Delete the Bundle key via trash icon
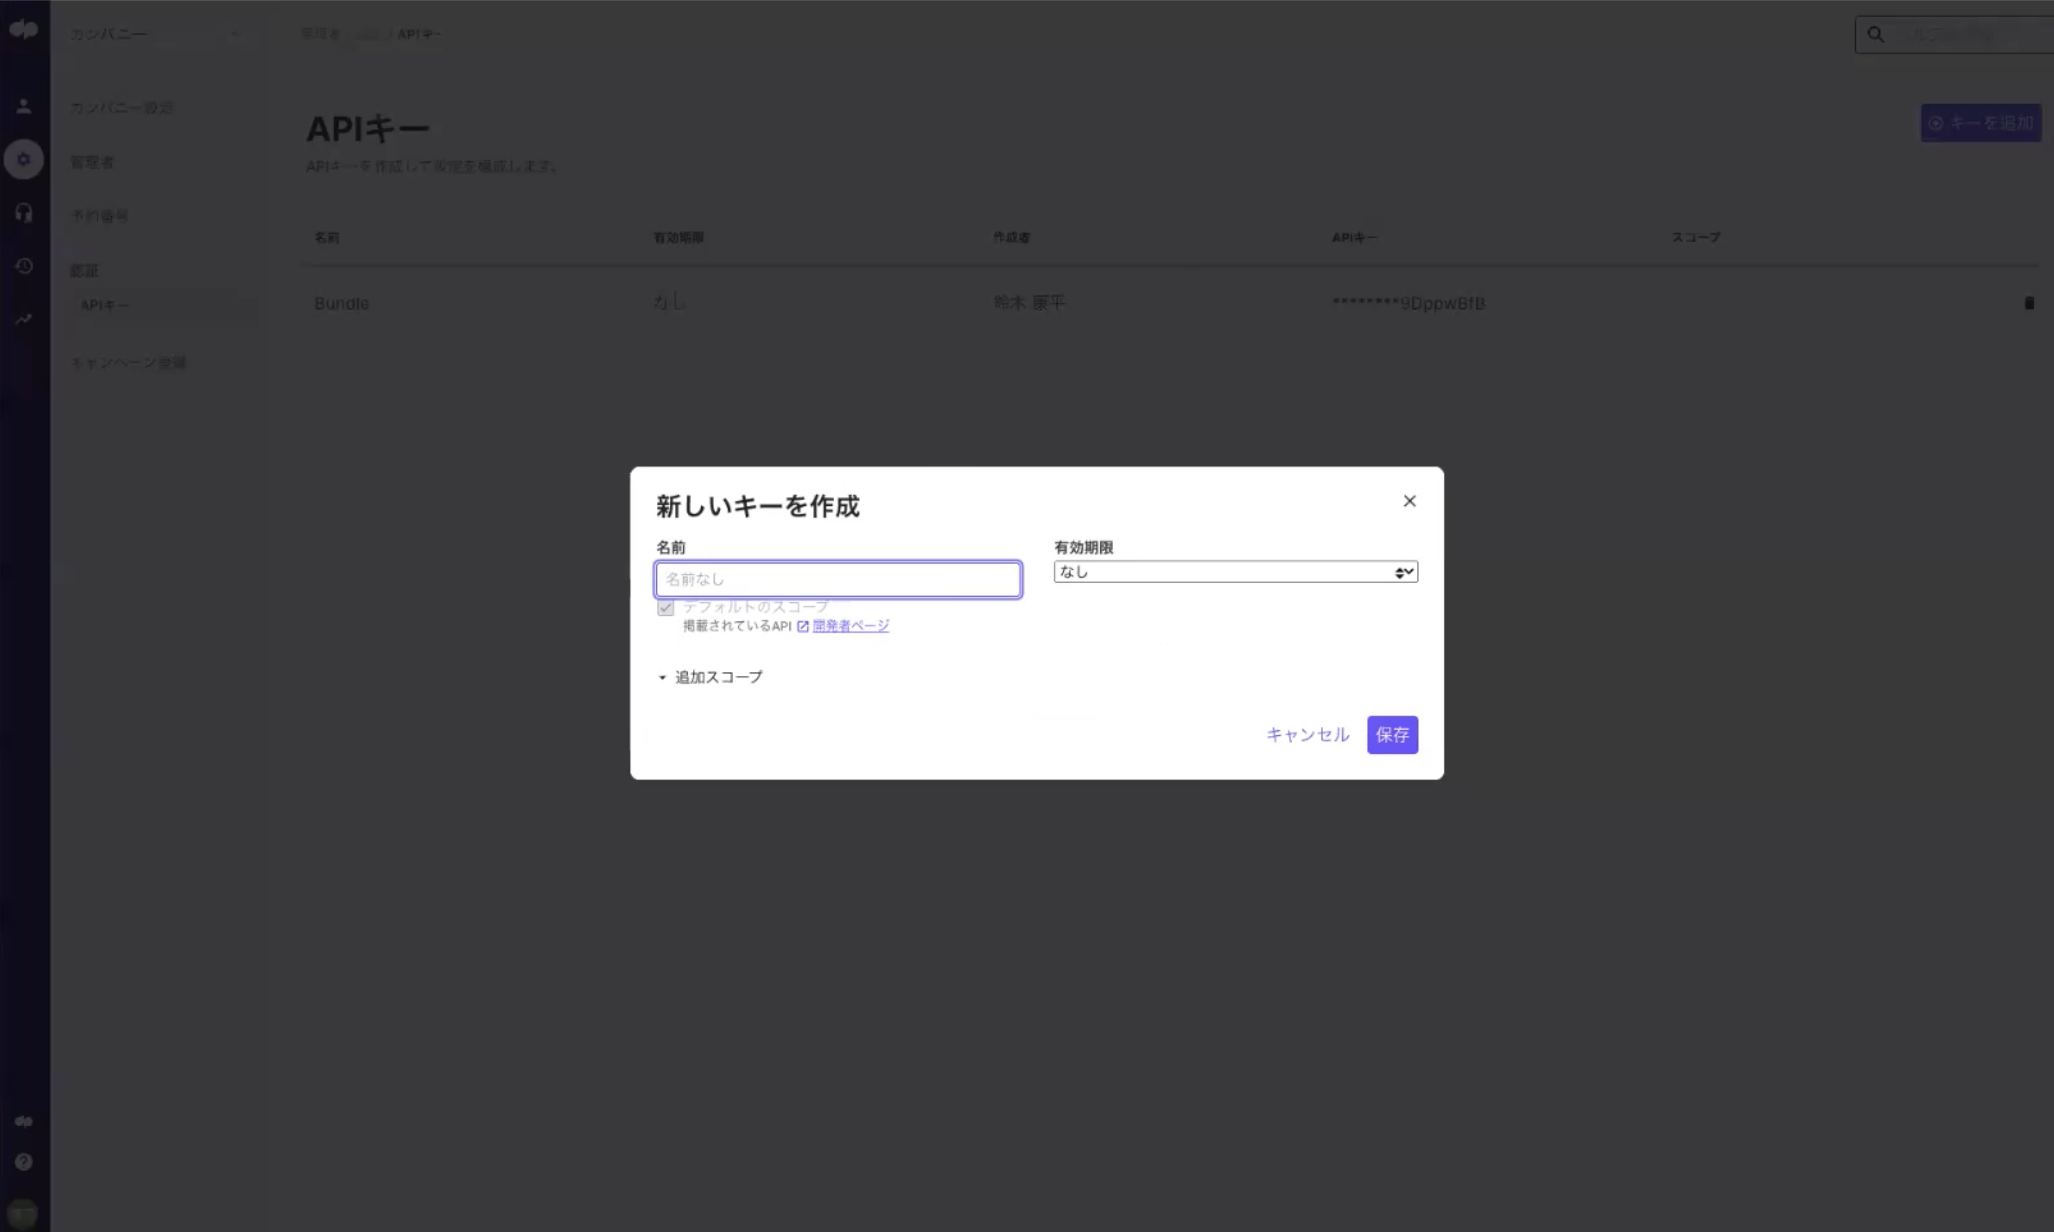This screenshot has height=1232, width=2054. [x=2029, y=303]
